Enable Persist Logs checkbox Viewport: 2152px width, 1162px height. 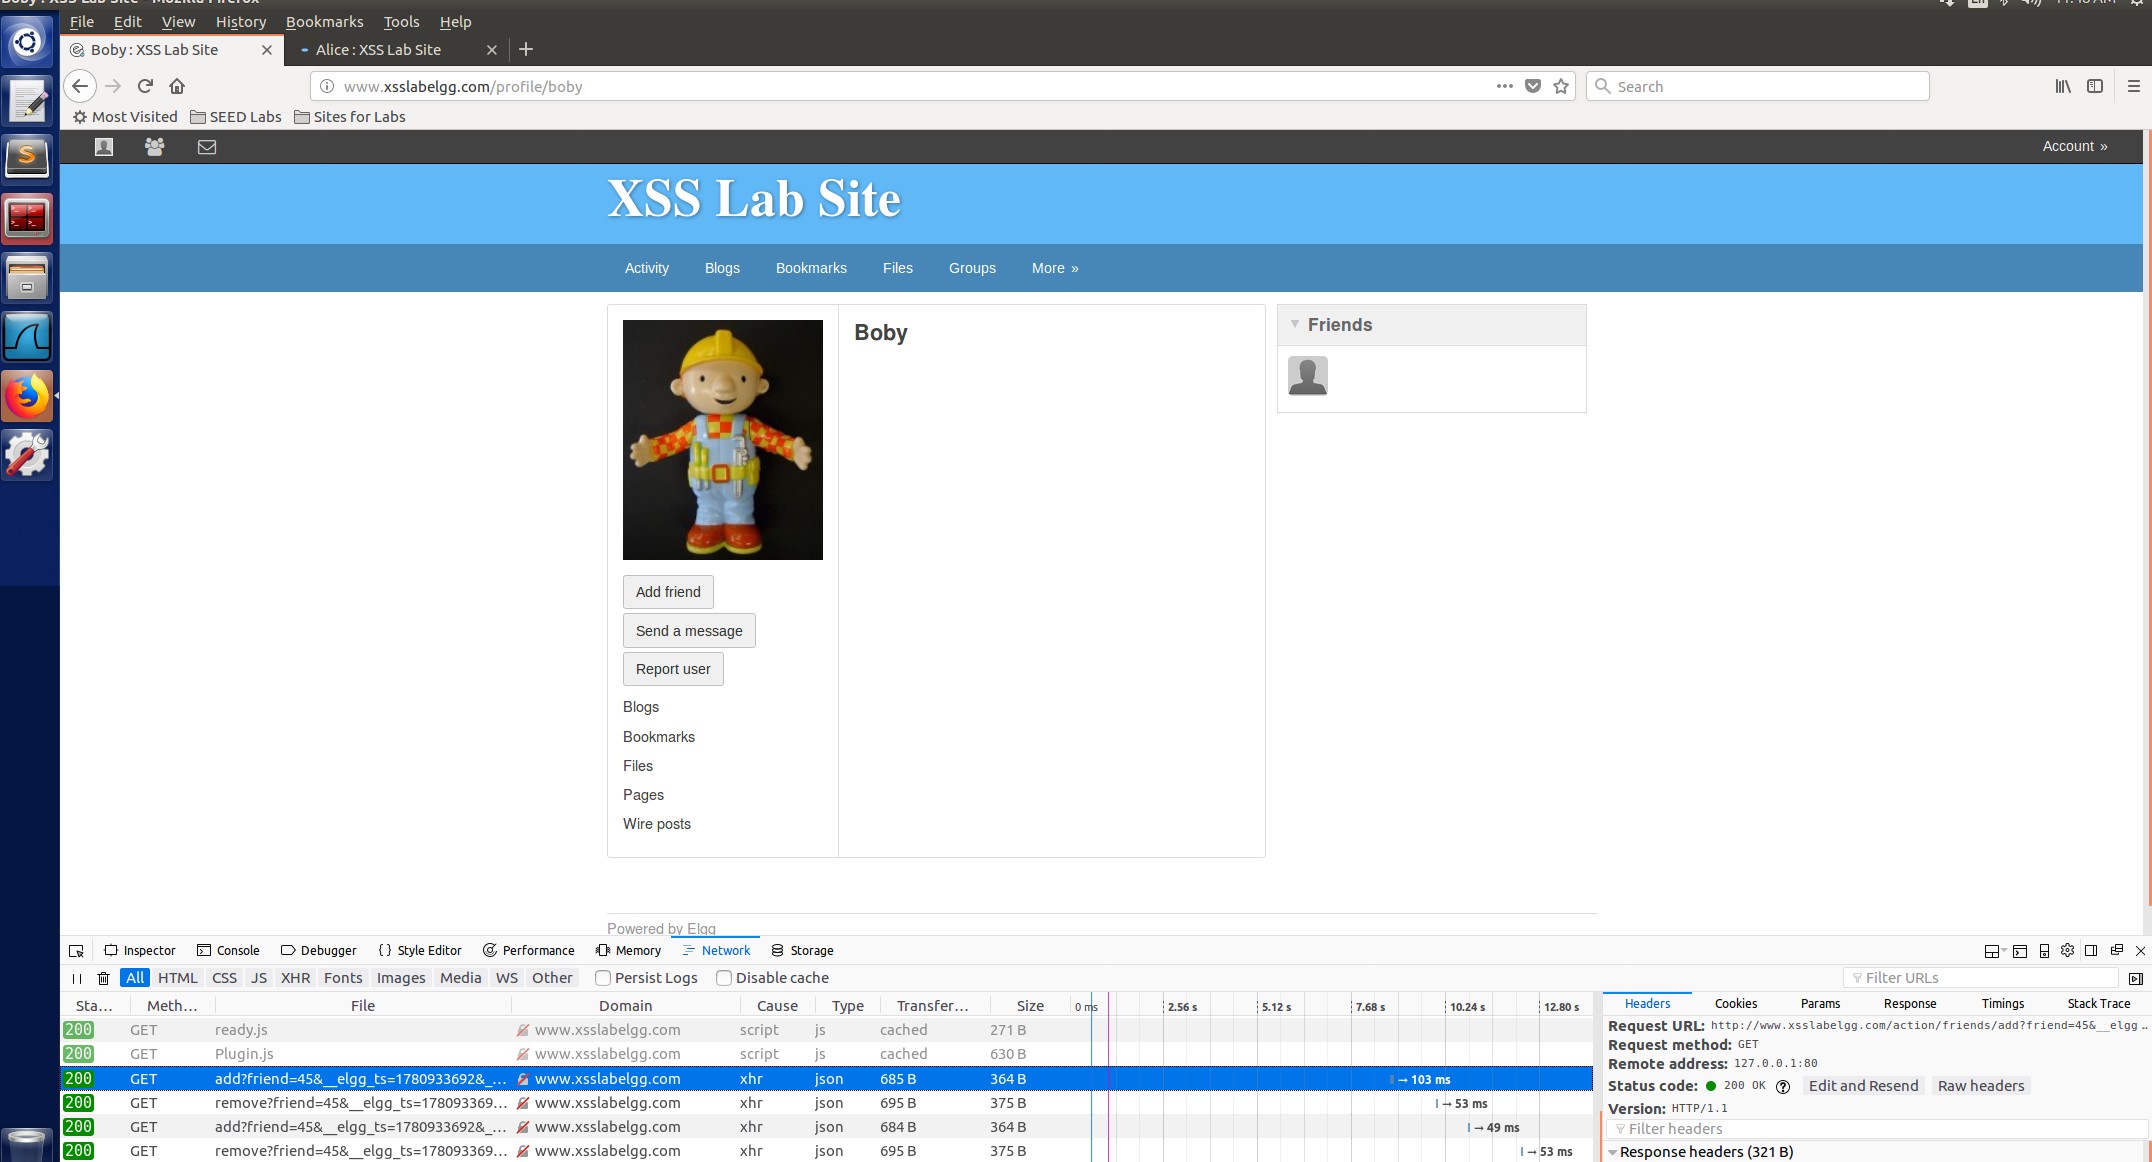603,978
